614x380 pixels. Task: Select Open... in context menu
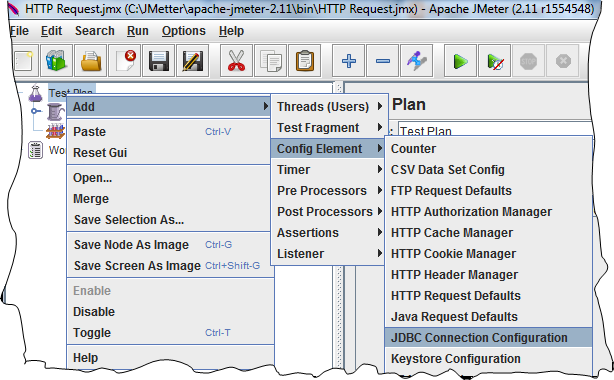pos(169,177)
